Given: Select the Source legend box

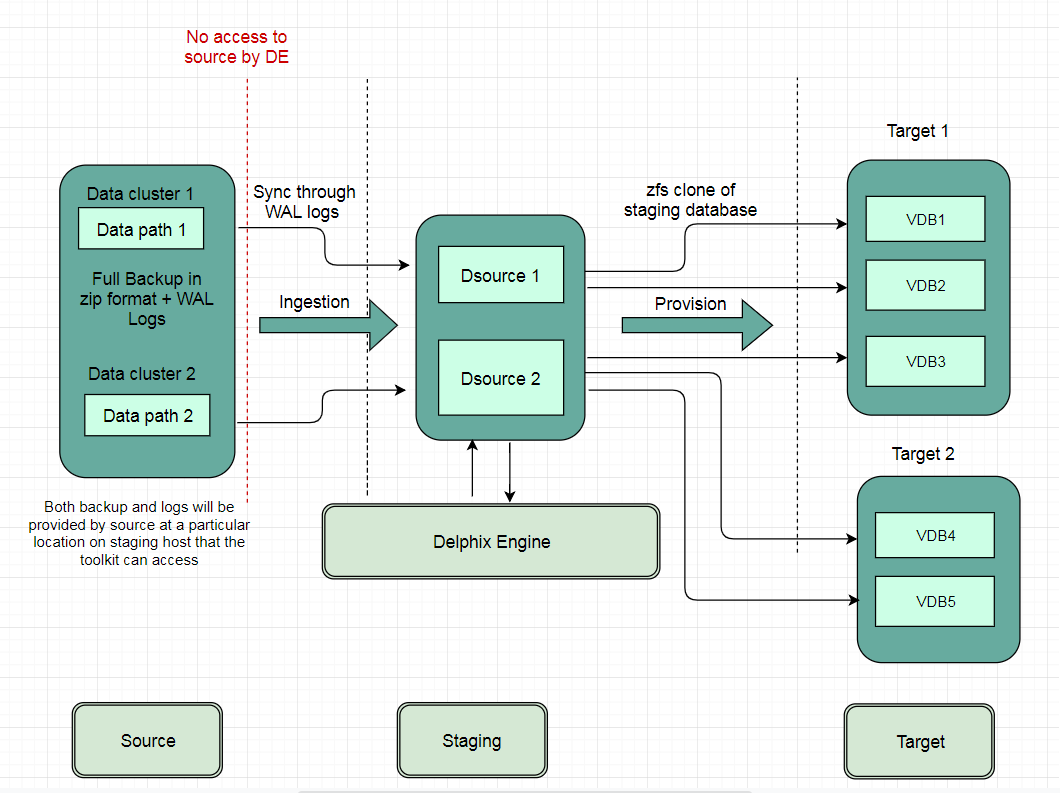Looking at the screenshot, I should (147, 741).
